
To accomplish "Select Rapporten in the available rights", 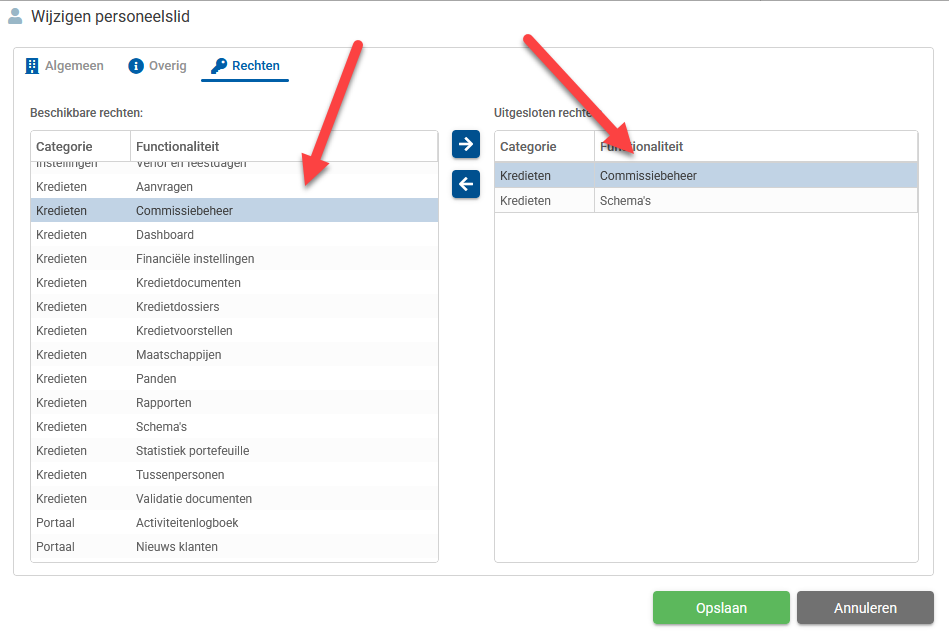I will 163,403.
